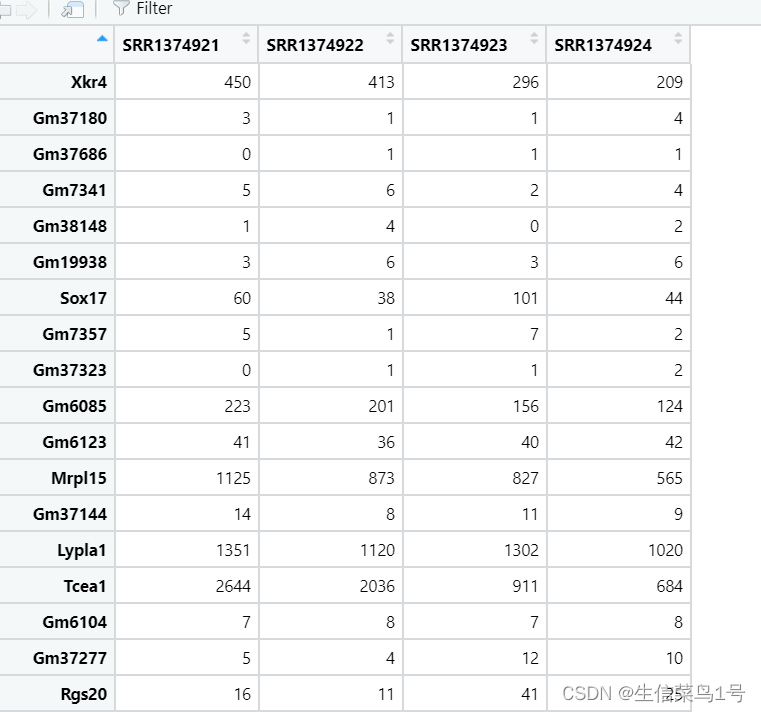
Task: Select the Gm37180 row name
Action: point(57,117)
